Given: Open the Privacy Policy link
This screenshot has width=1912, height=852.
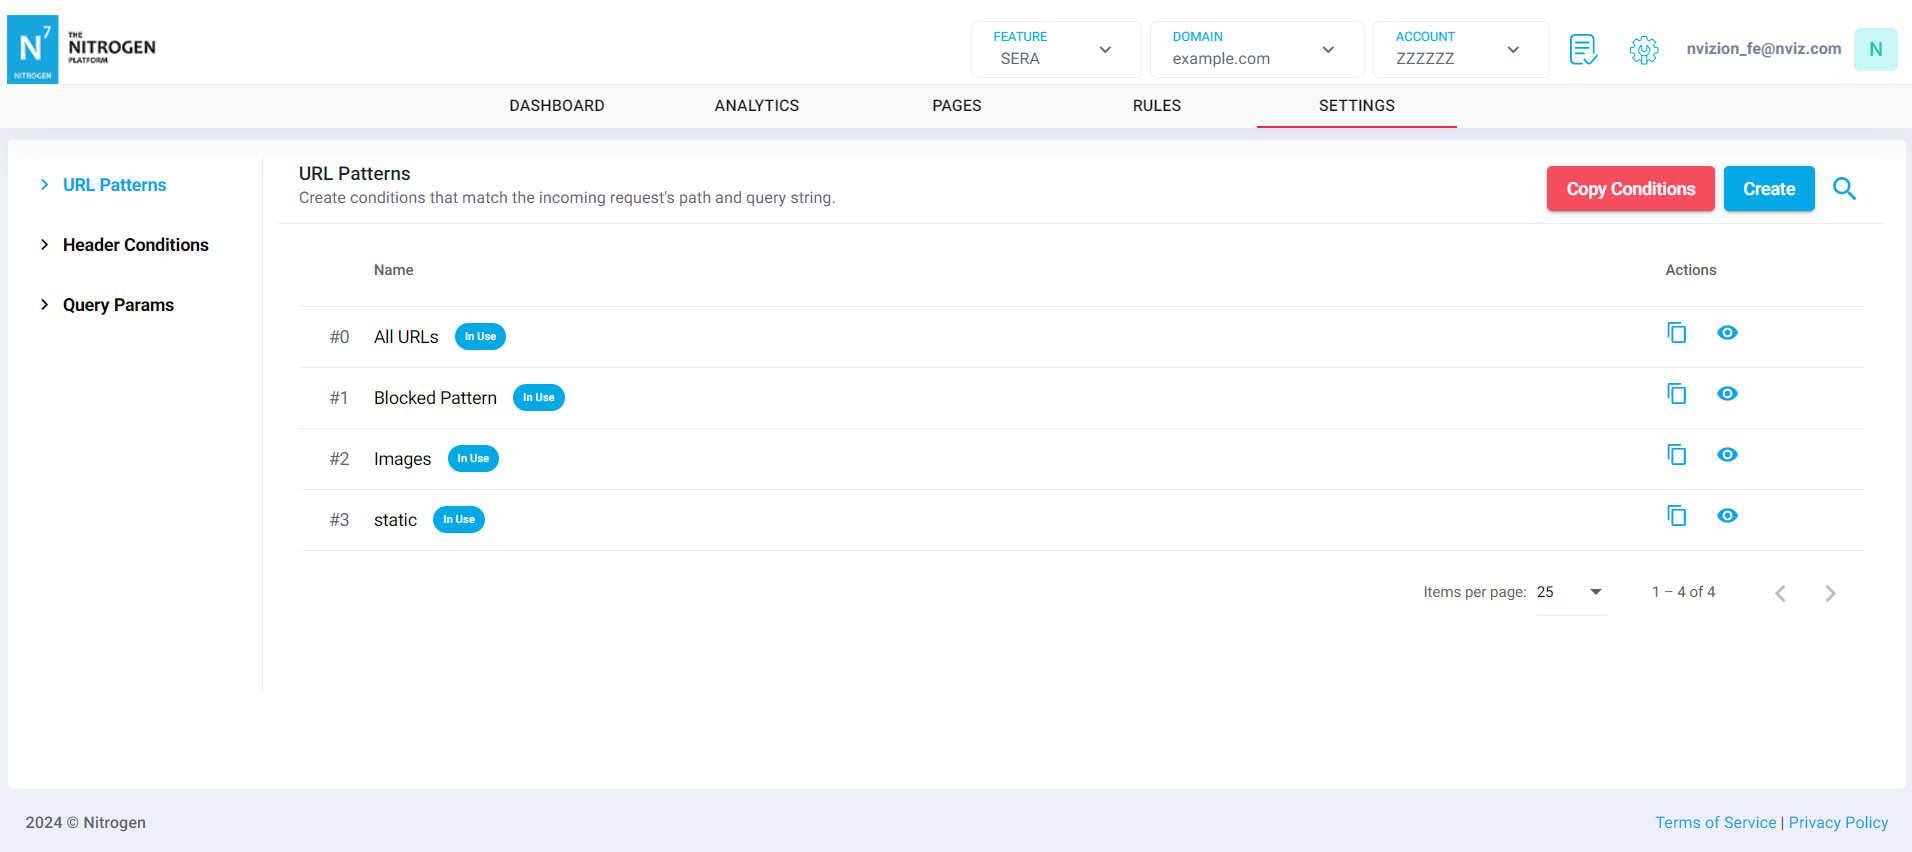Looking at the screenshot, I should click(1838, 822).
